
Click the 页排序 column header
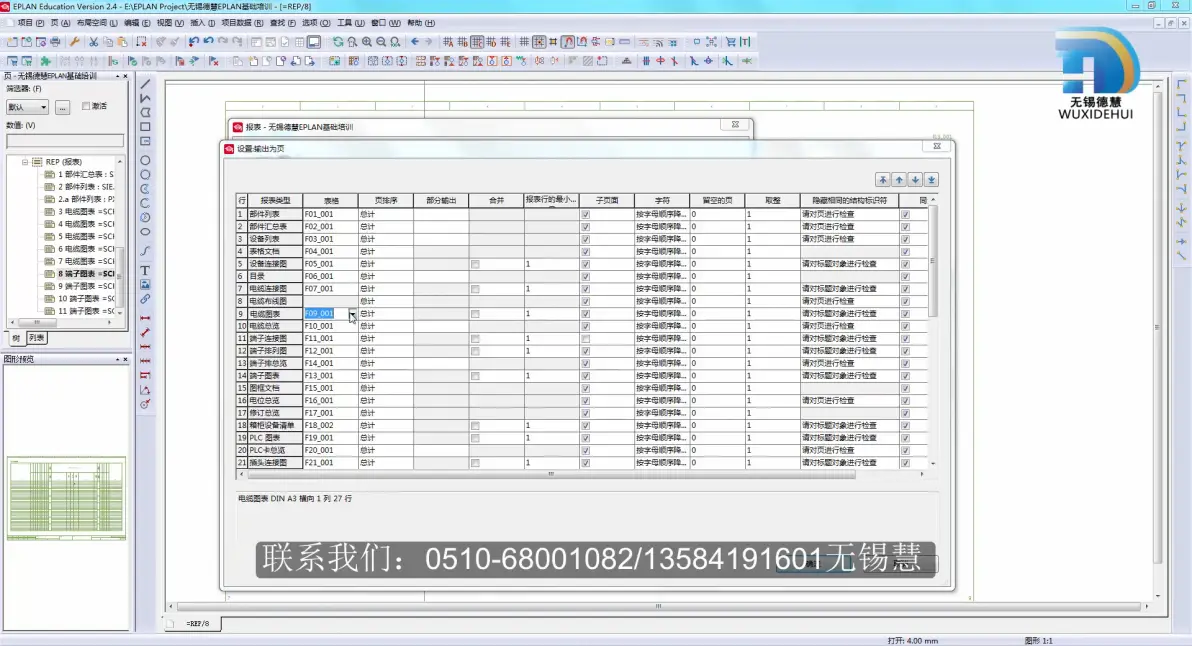coord(386,201)
